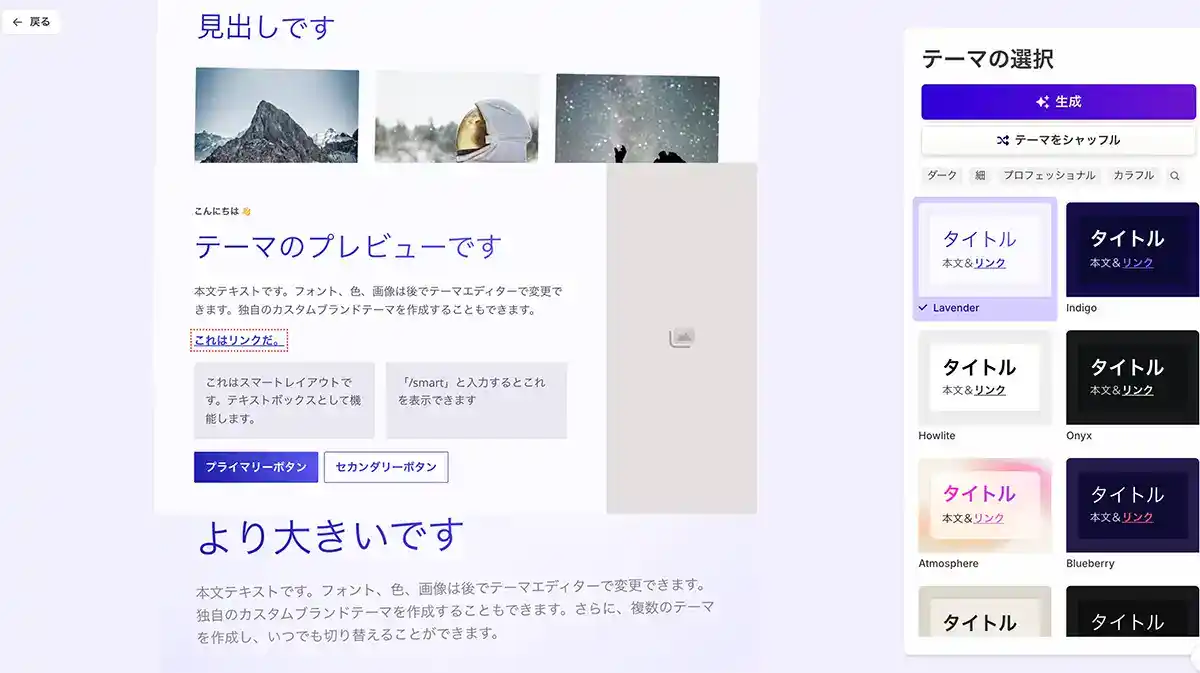Select the ダーク filter tag
Image resolution: width=1200 pixels, height=673 pixels.
coord(942,175)
